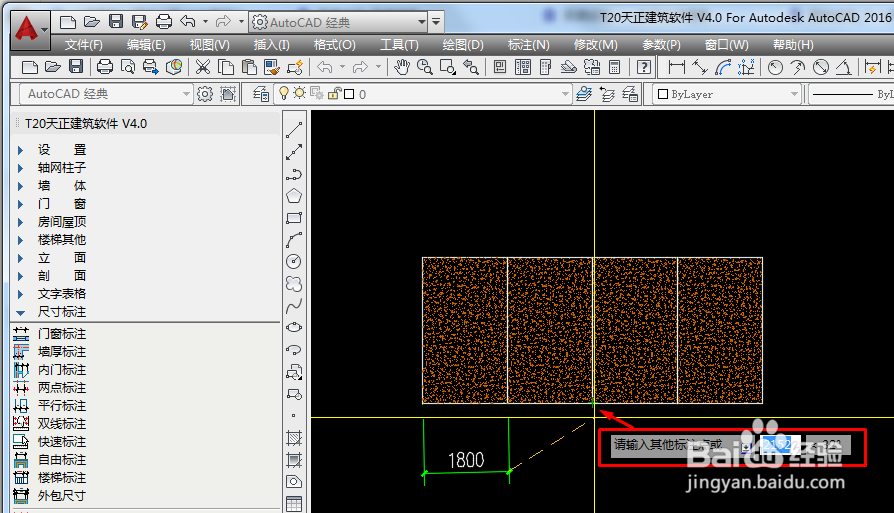Open the Layer Properties Manager icon
The width and height of the screenshot is (894, 513).
point(261,94)
